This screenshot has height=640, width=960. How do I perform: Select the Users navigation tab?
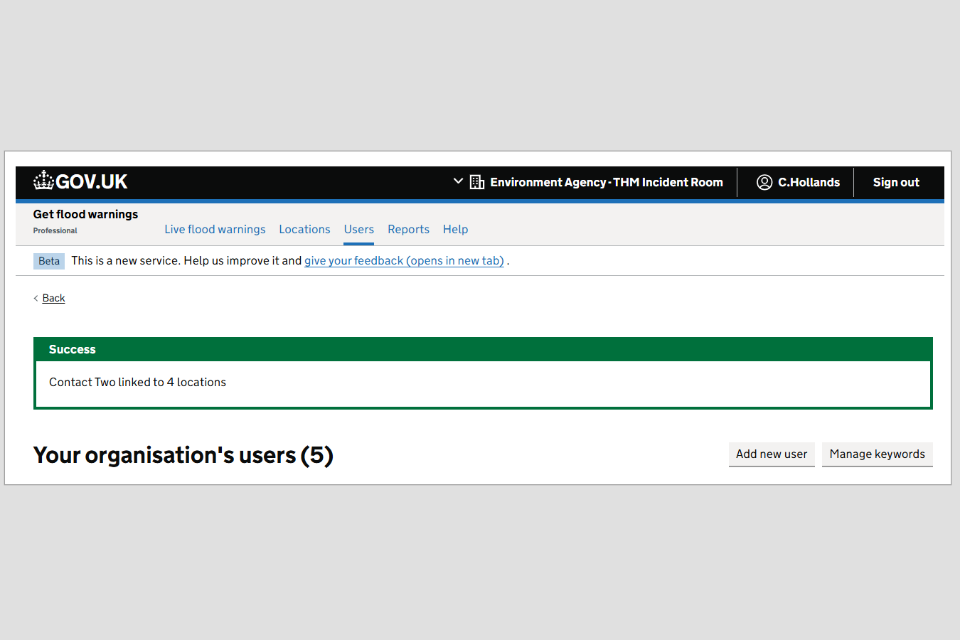point(359,229)
